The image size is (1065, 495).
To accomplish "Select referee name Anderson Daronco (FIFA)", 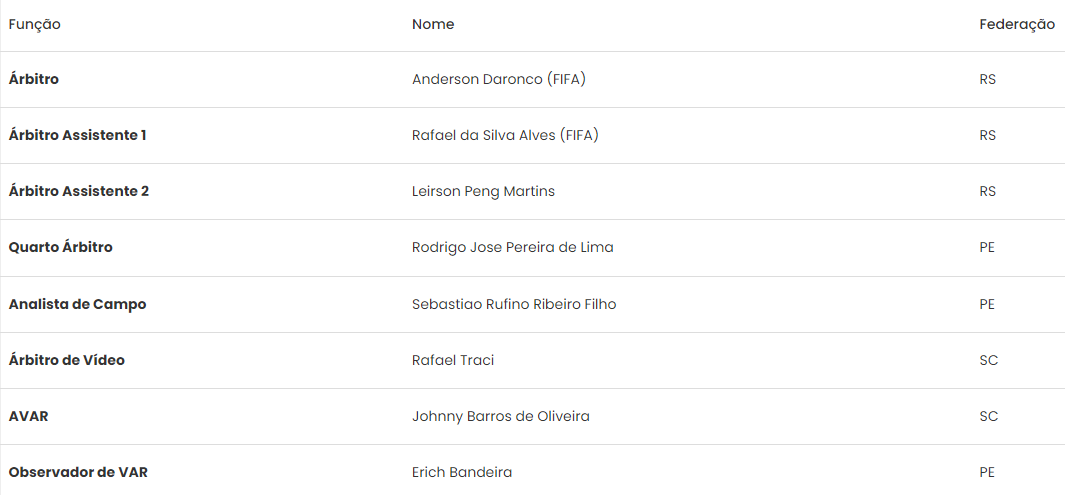I will tap(499, 79).
